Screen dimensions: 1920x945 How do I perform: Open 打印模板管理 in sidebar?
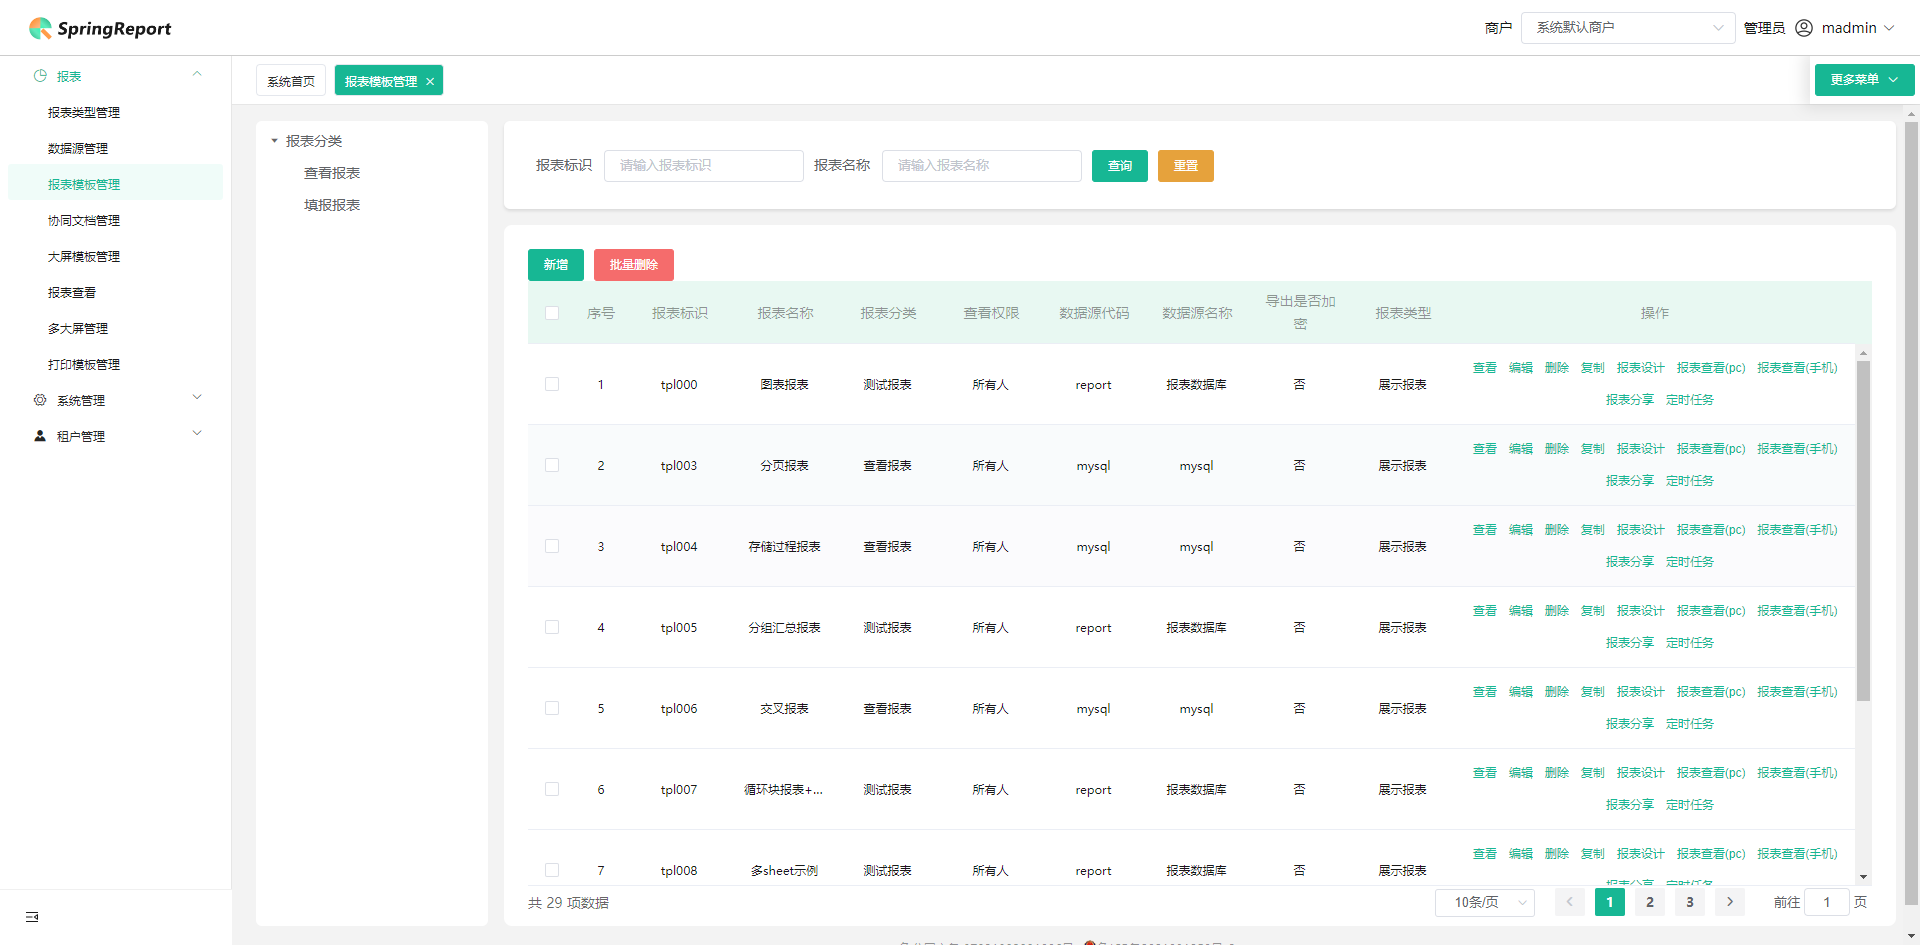click(84, 365)
